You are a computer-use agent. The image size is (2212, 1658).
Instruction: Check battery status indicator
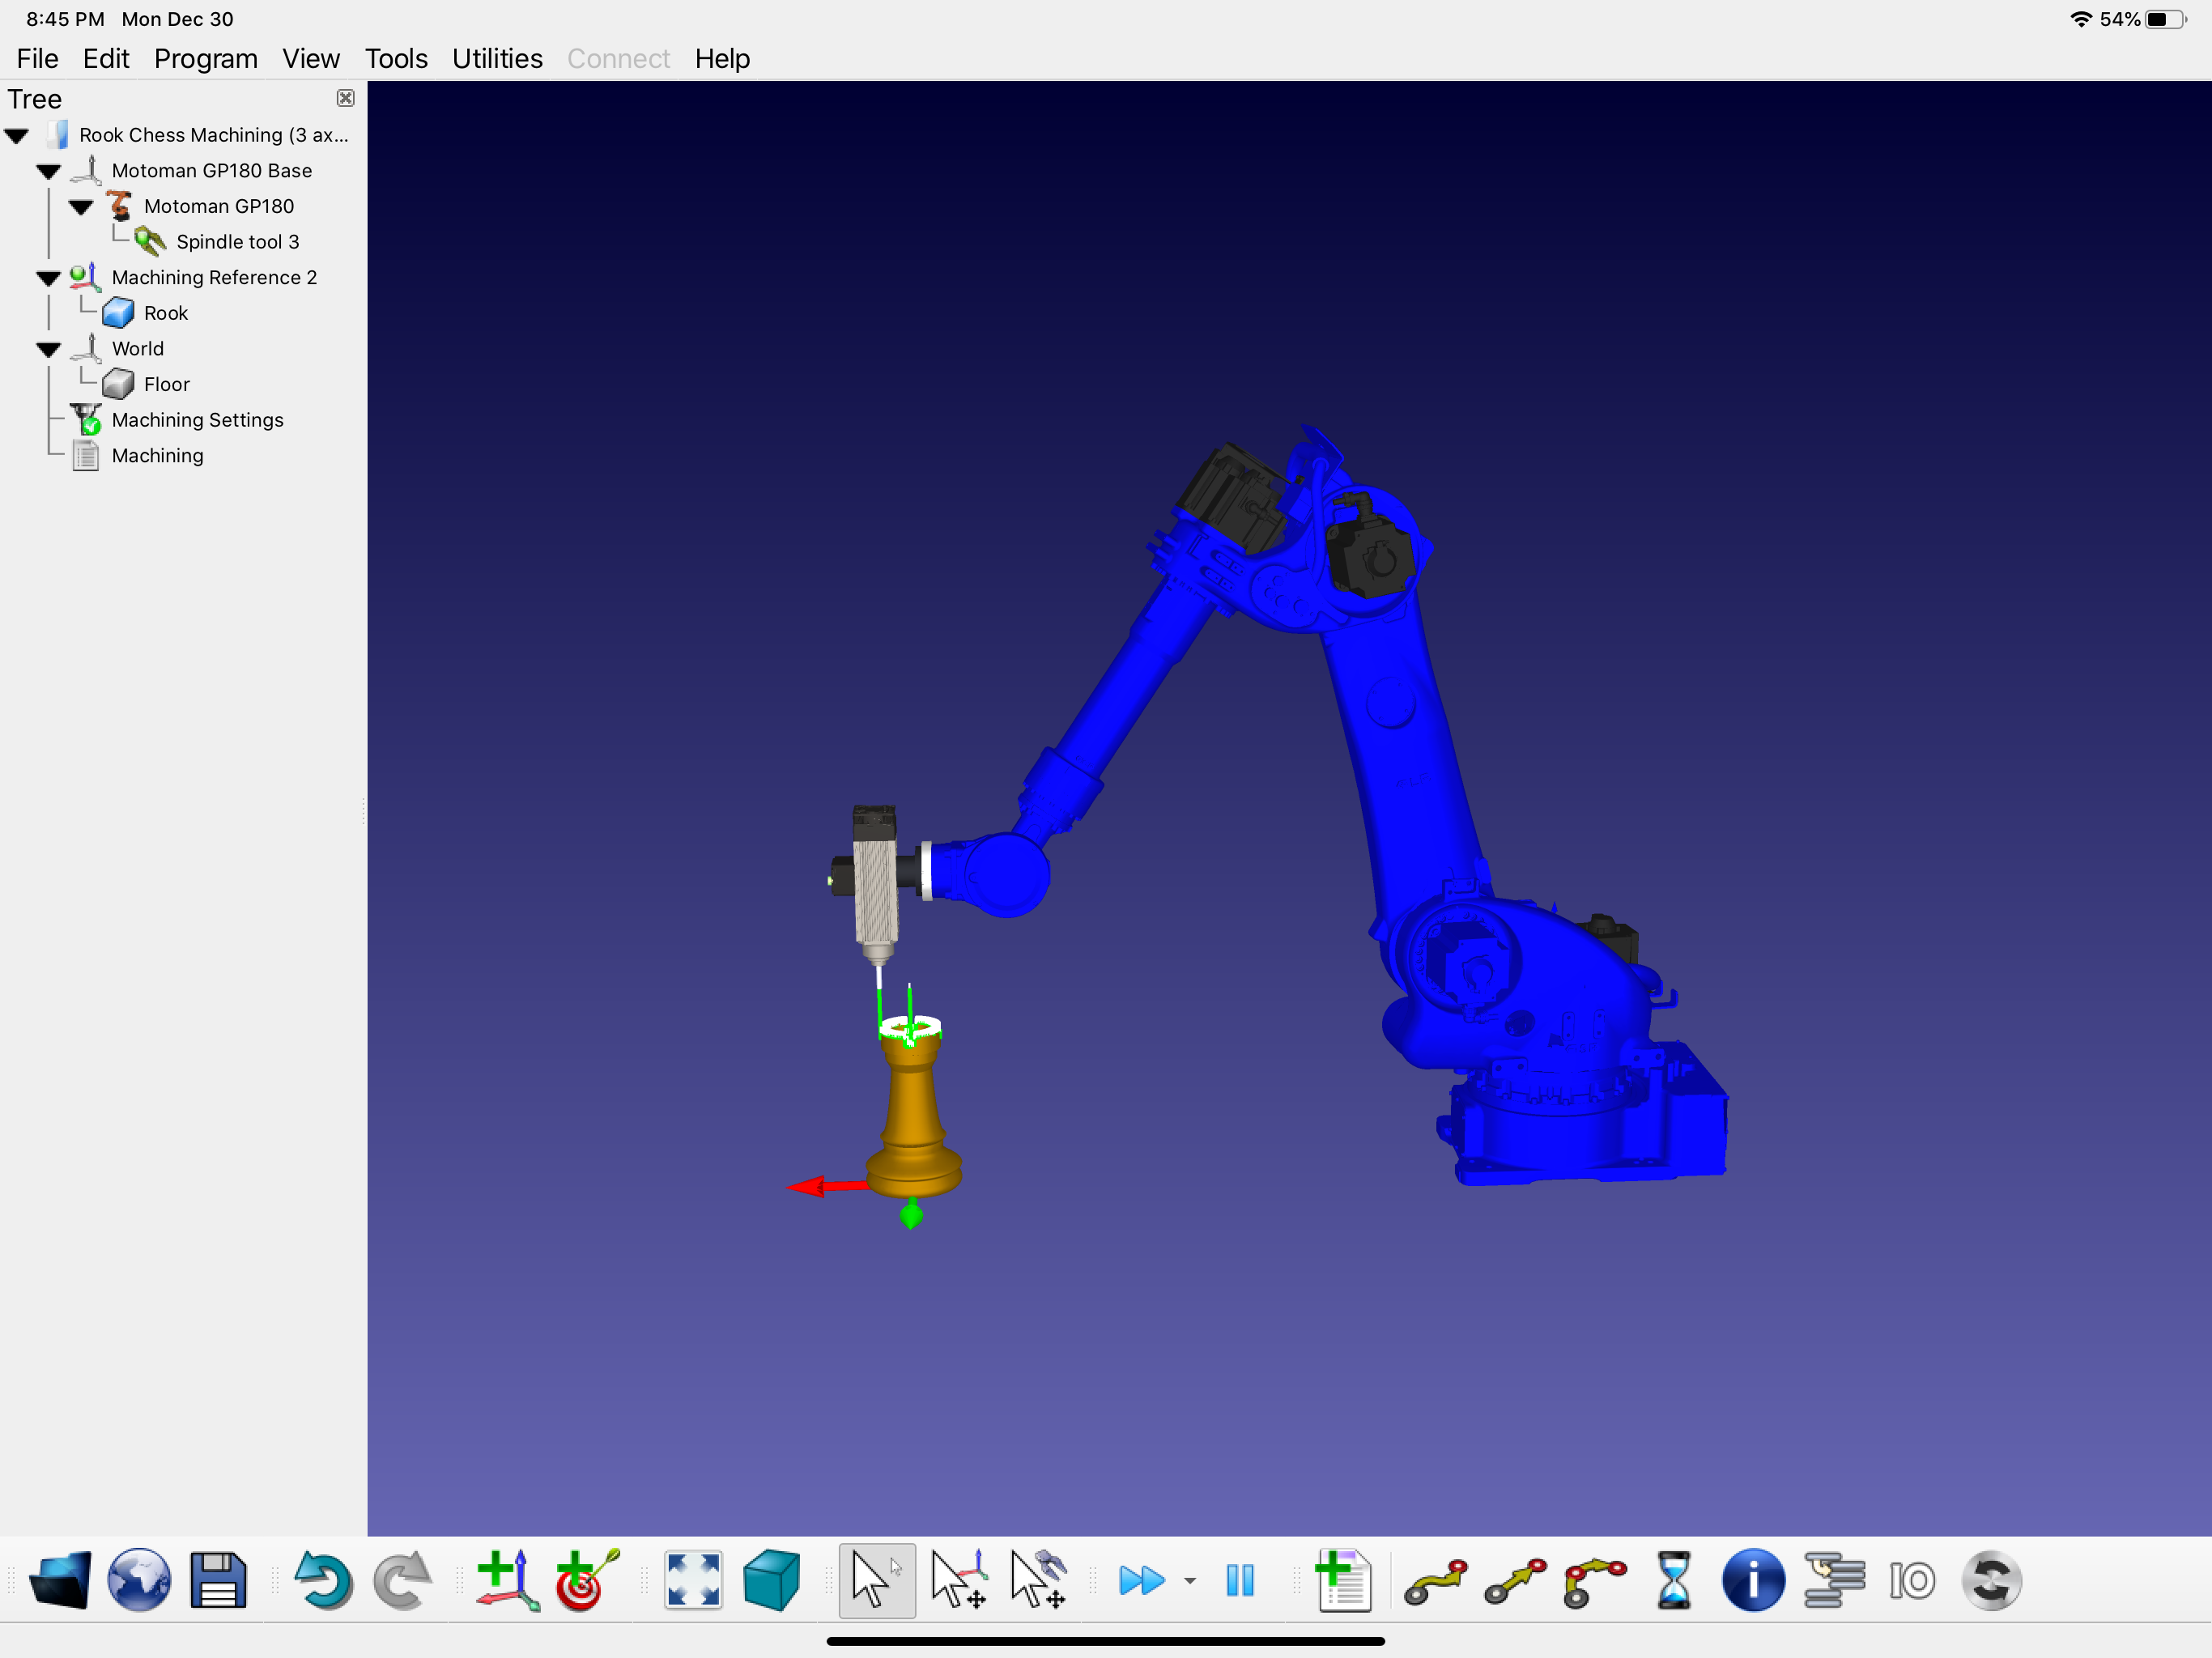pyautogui.click(x=2166, y=19)
